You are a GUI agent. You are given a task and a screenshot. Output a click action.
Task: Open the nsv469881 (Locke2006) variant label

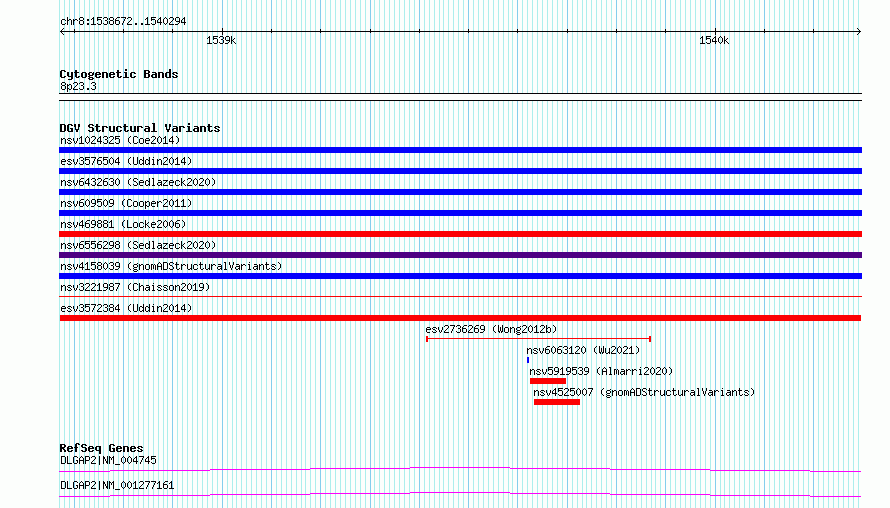tap(123, 224)
